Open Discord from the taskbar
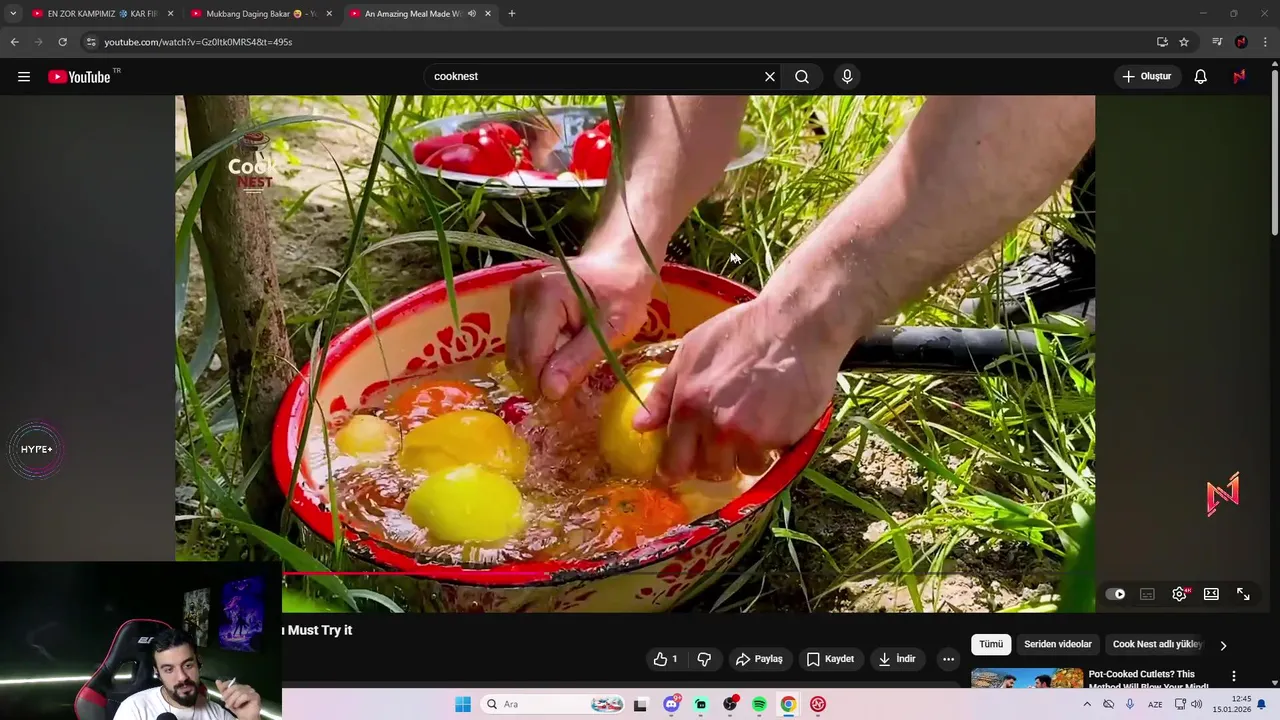The width and height of the screenshot is (1280, 720). coord(671,704)
